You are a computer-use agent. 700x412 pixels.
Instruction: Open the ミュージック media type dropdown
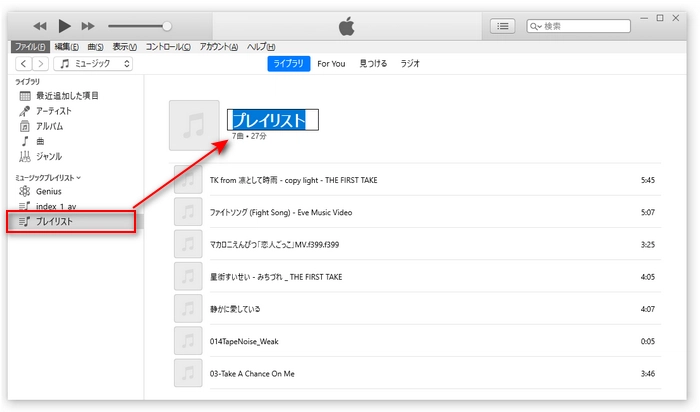pyautogui.click(x=94, y=64)
